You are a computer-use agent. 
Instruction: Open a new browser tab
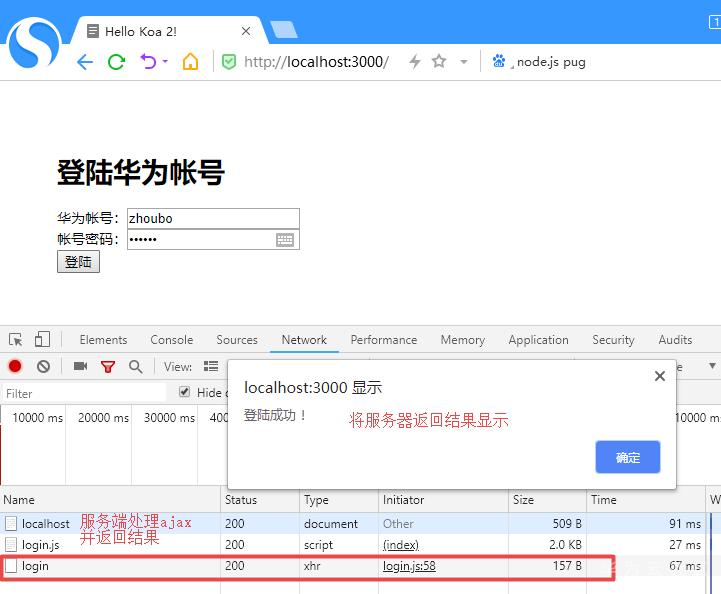283,30
